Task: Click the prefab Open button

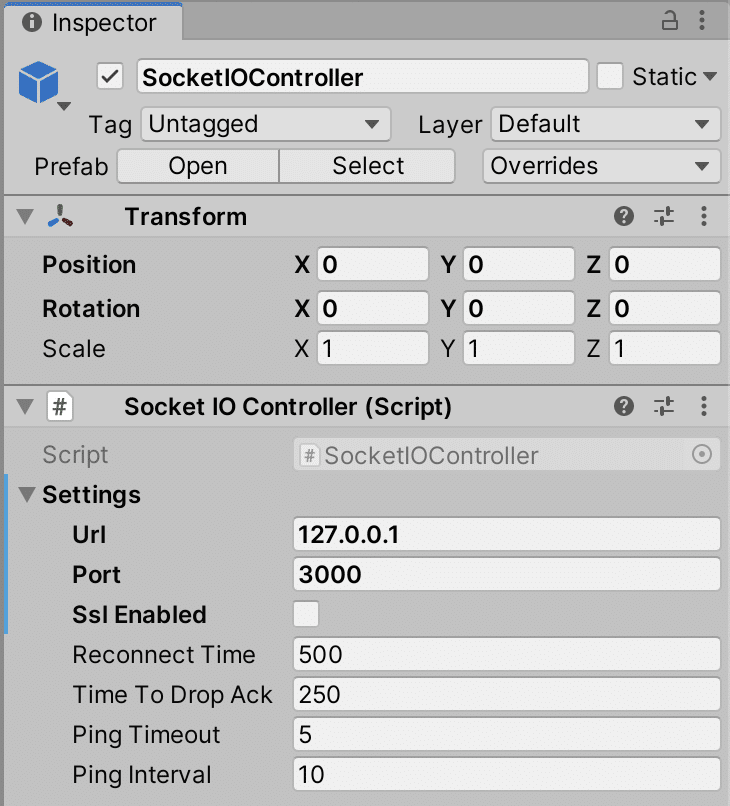Action: (198, 166)
